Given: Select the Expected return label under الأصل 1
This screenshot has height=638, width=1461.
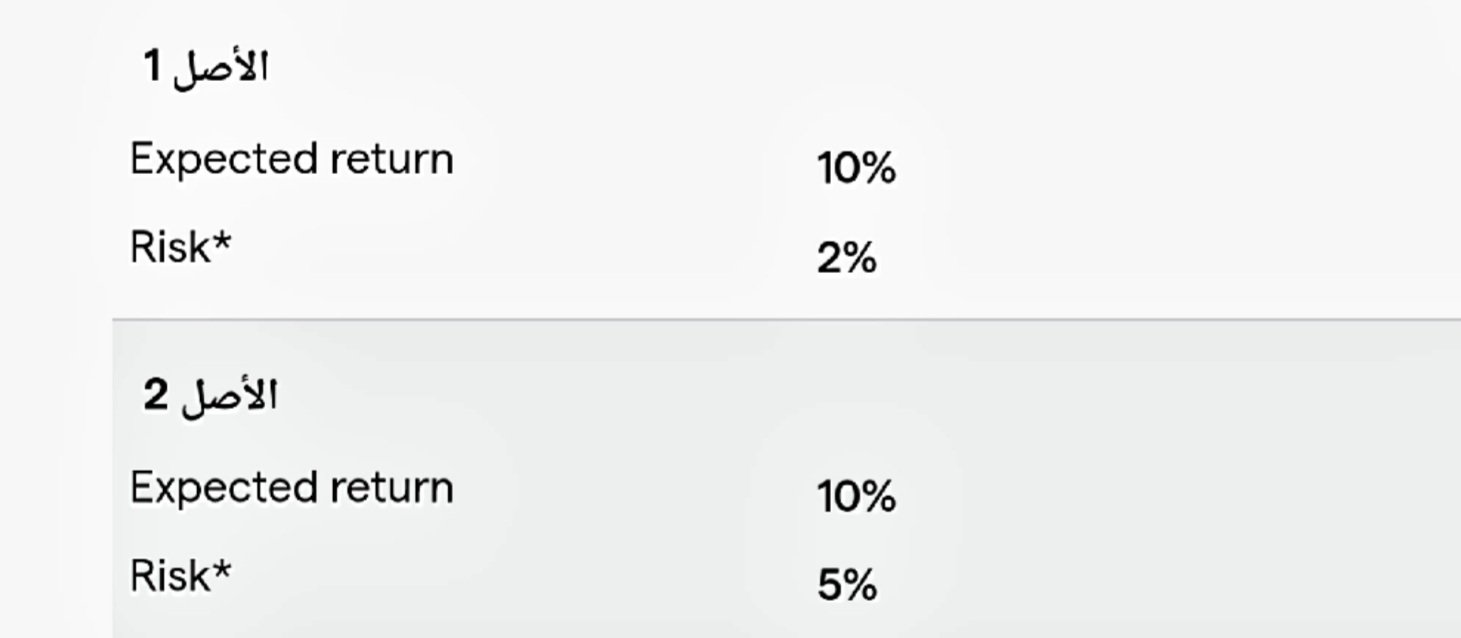Looking at the screenshot, I should coord(291,159).
